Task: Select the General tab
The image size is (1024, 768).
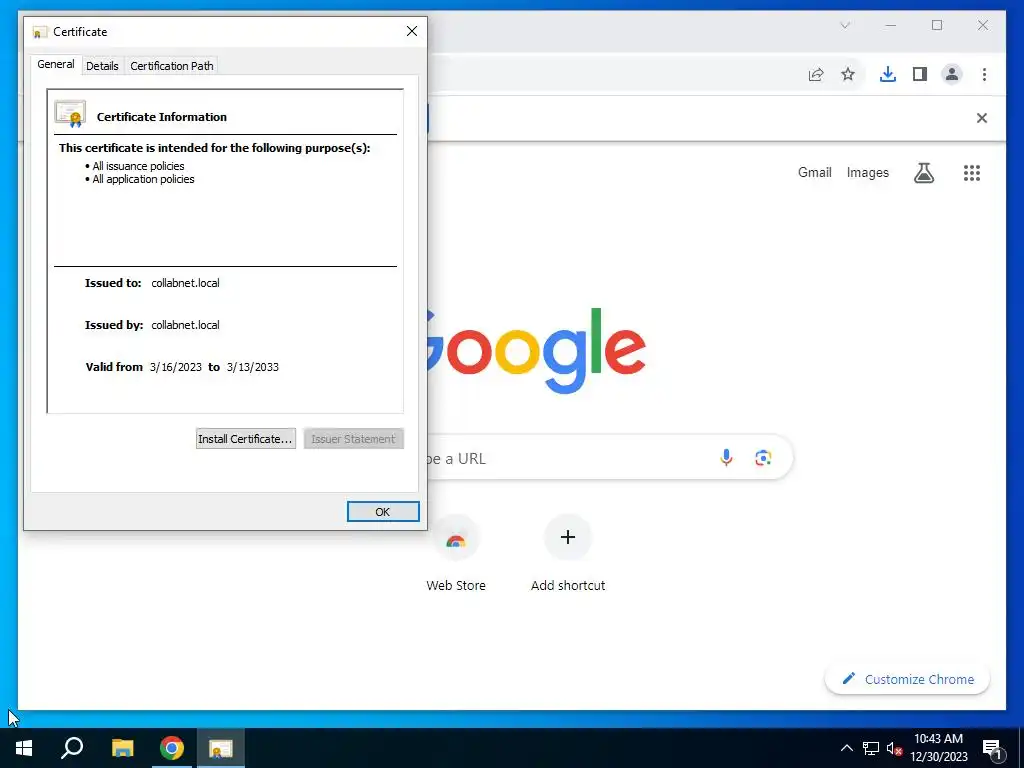Action: 56,64
